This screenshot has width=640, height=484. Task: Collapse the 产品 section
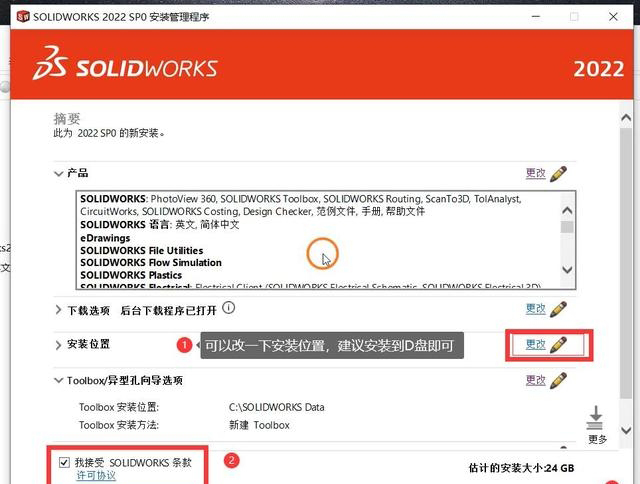click(58, 173)
